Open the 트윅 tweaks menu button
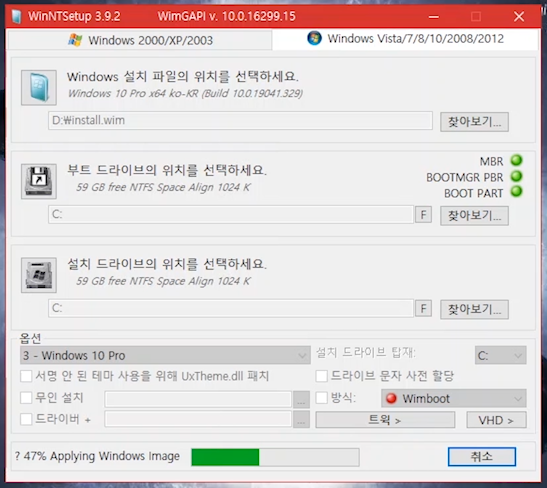Viewport: 547px width, 488px height. pyautogui.click(x=385, y=420)
